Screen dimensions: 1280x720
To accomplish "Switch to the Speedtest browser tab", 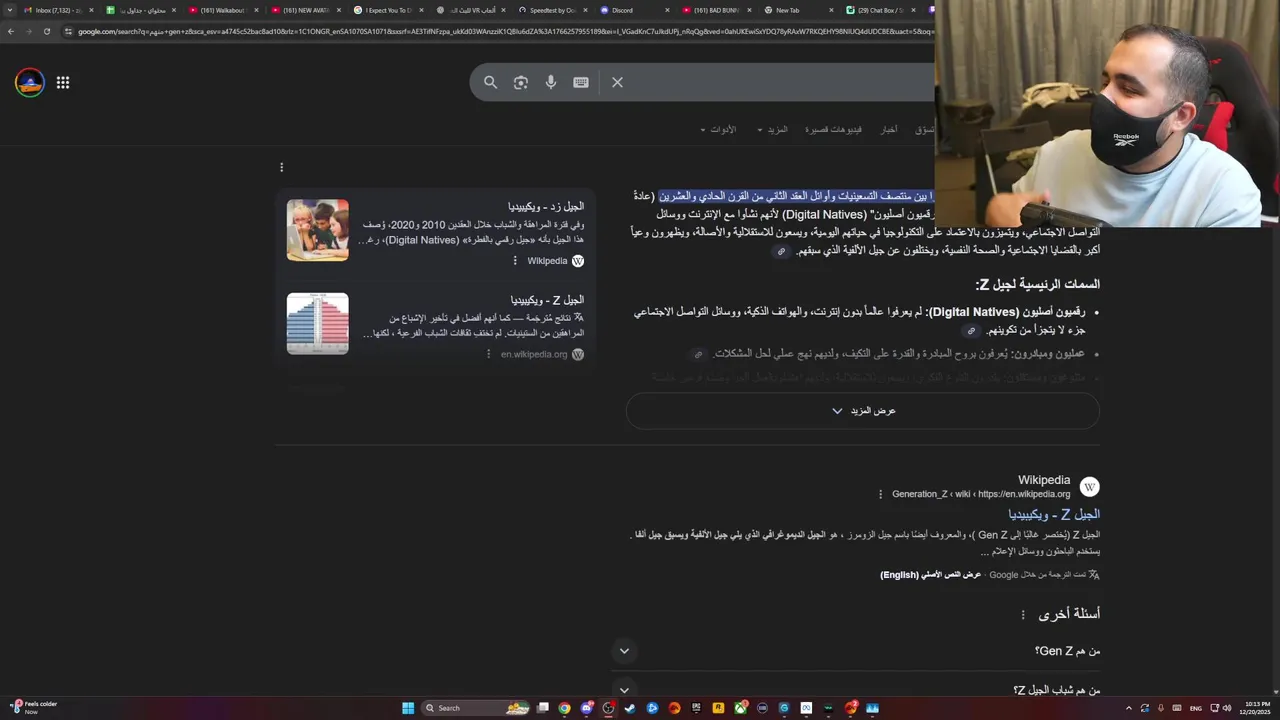I will pyautogui.click(x=553, y=10).
